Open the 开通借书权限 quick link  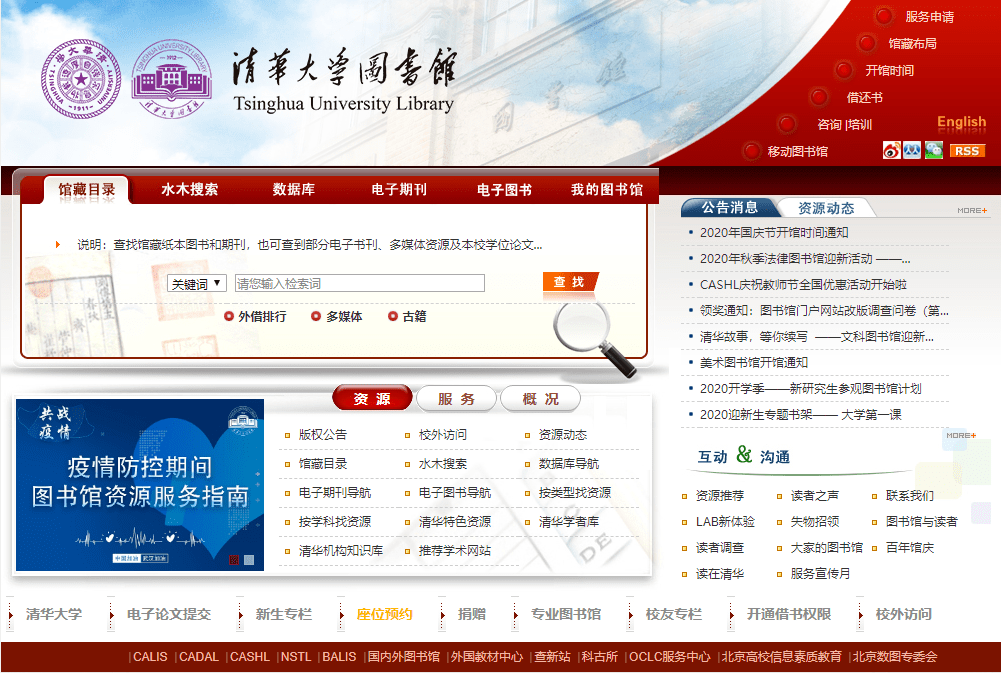point(789,614)
